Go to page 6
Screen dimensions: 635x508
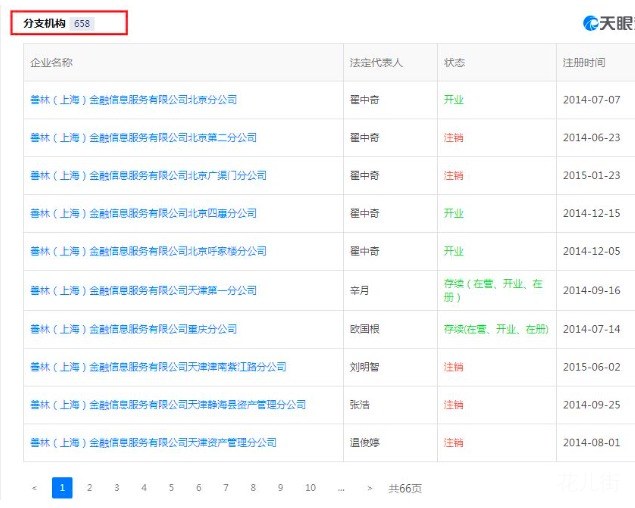198,488
